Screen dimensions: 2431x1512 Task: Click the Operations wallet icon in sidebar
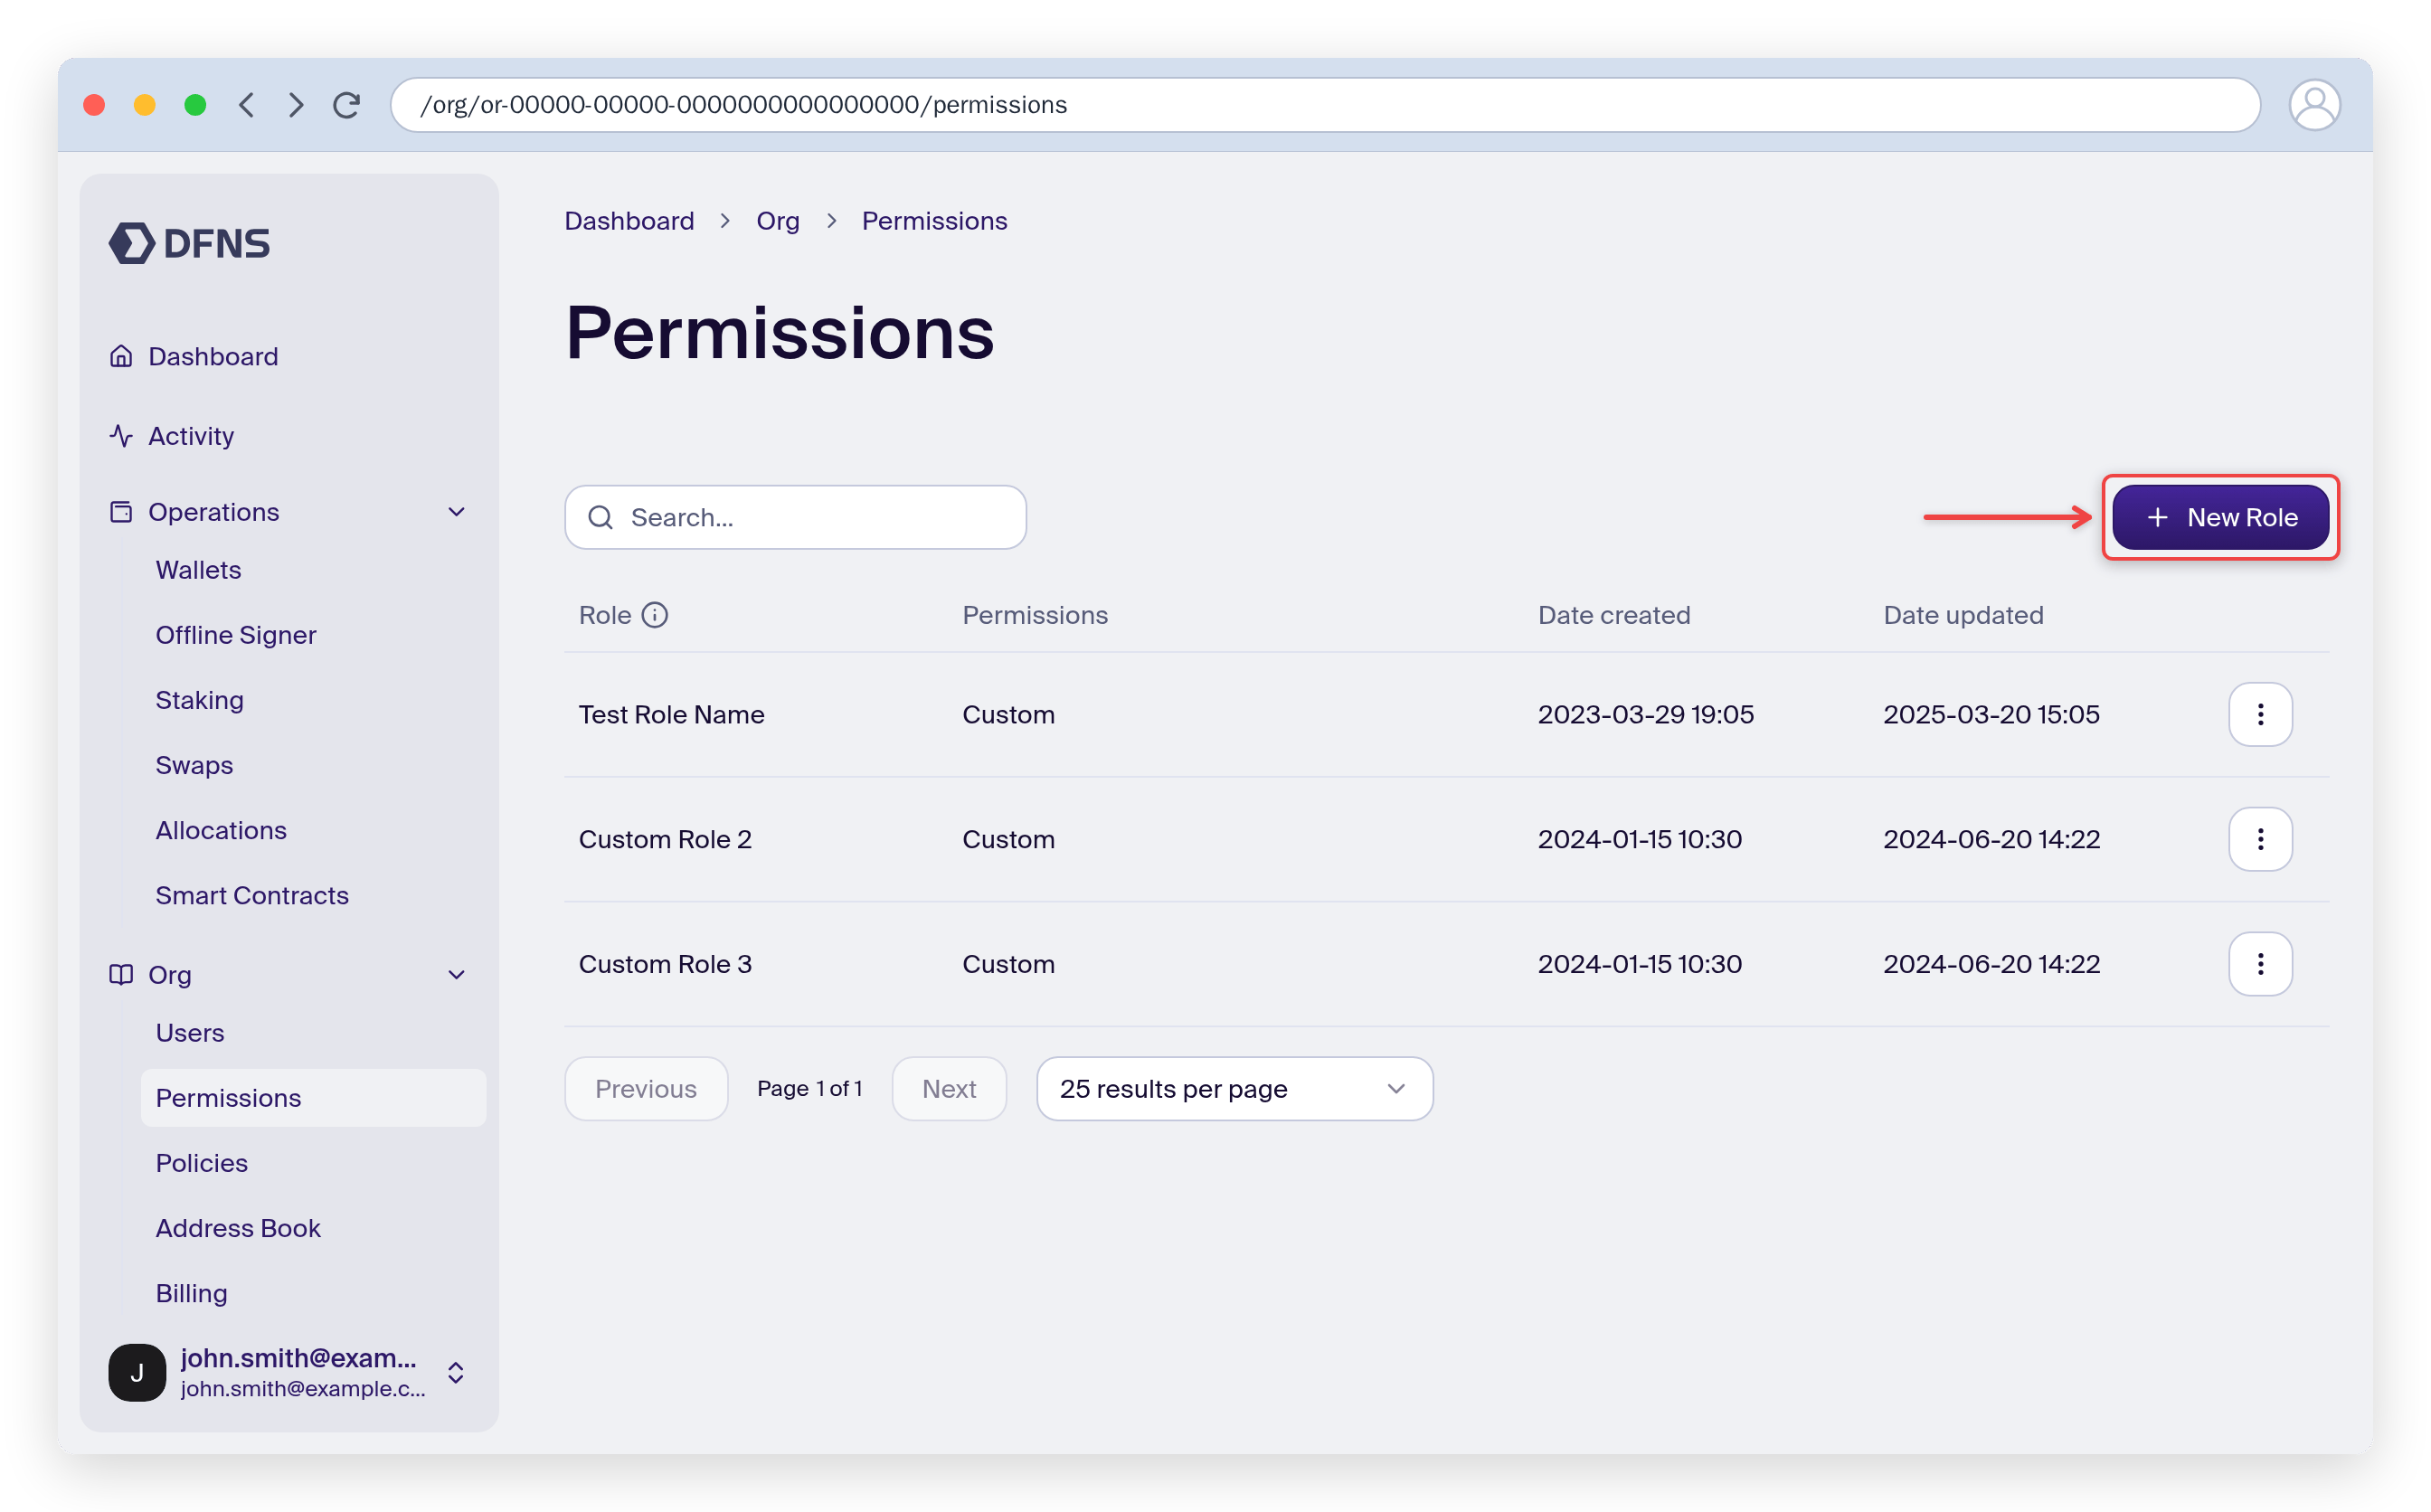(121, 512)
